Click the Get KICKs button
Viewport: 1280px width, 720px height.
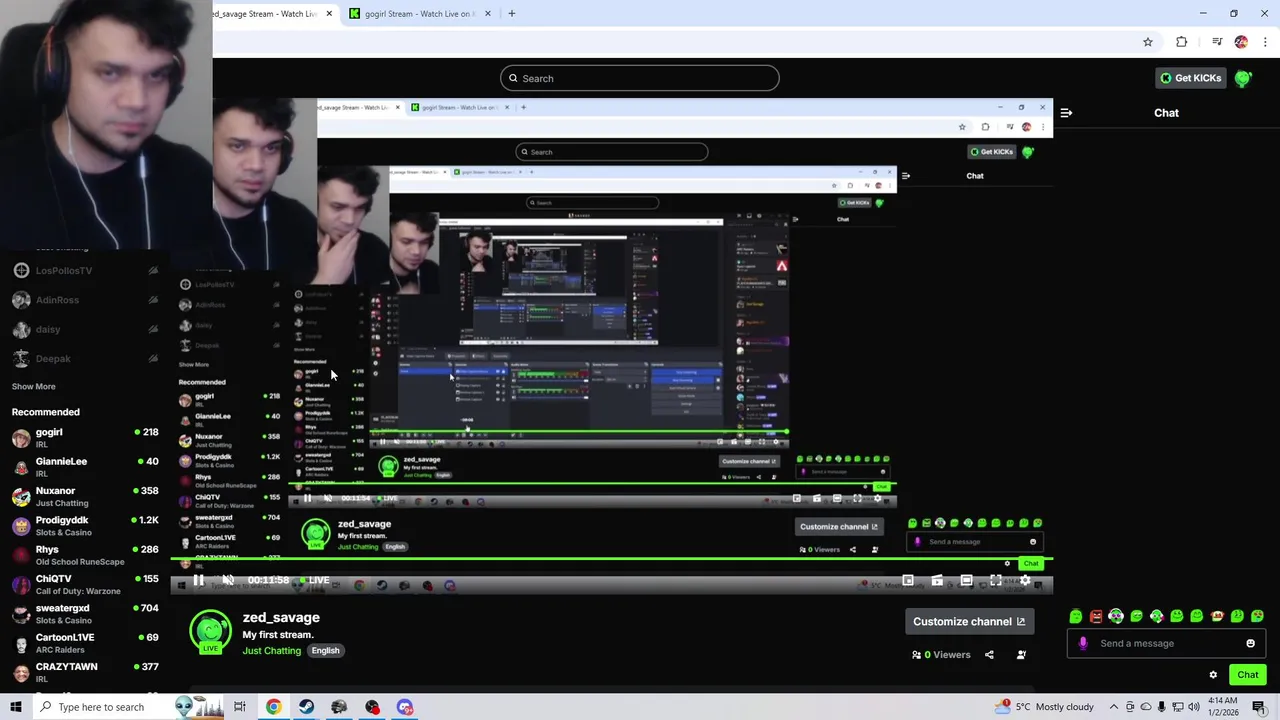(x=1190, y=78)
